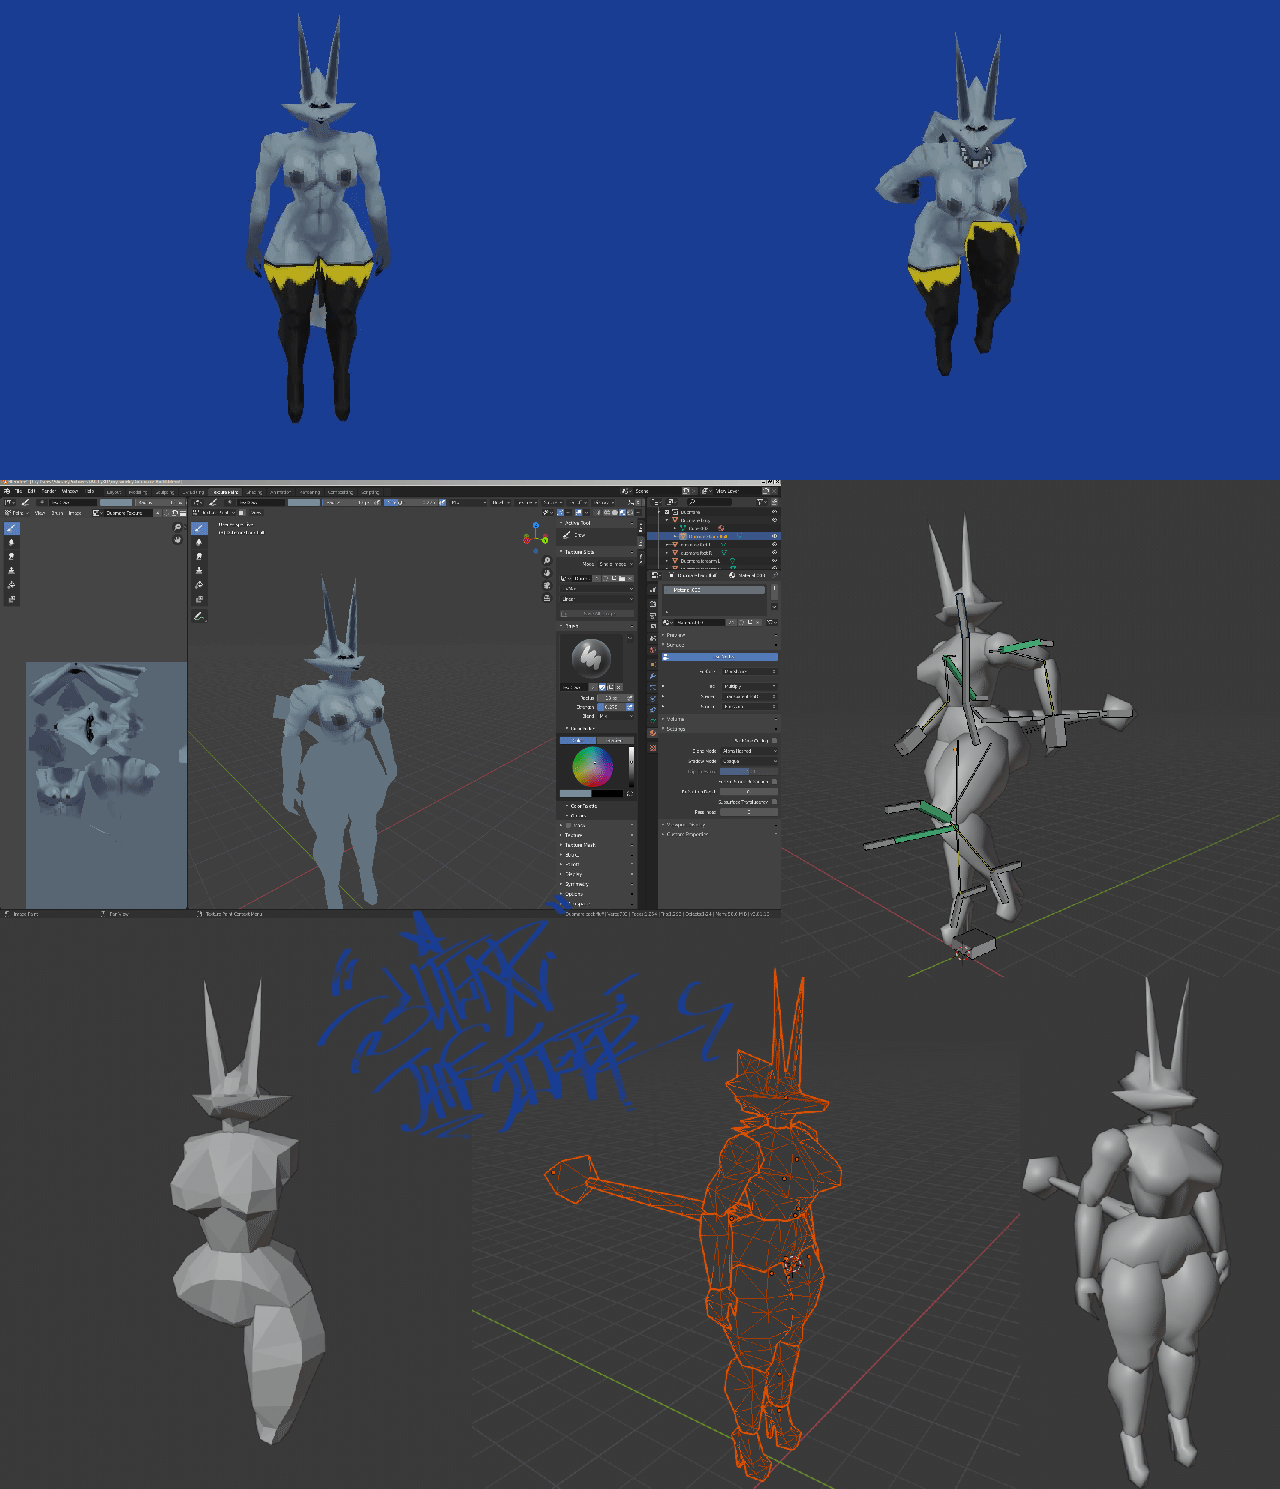Open the Render menu
This screenshot has width=1280, height=1489.
48,491
